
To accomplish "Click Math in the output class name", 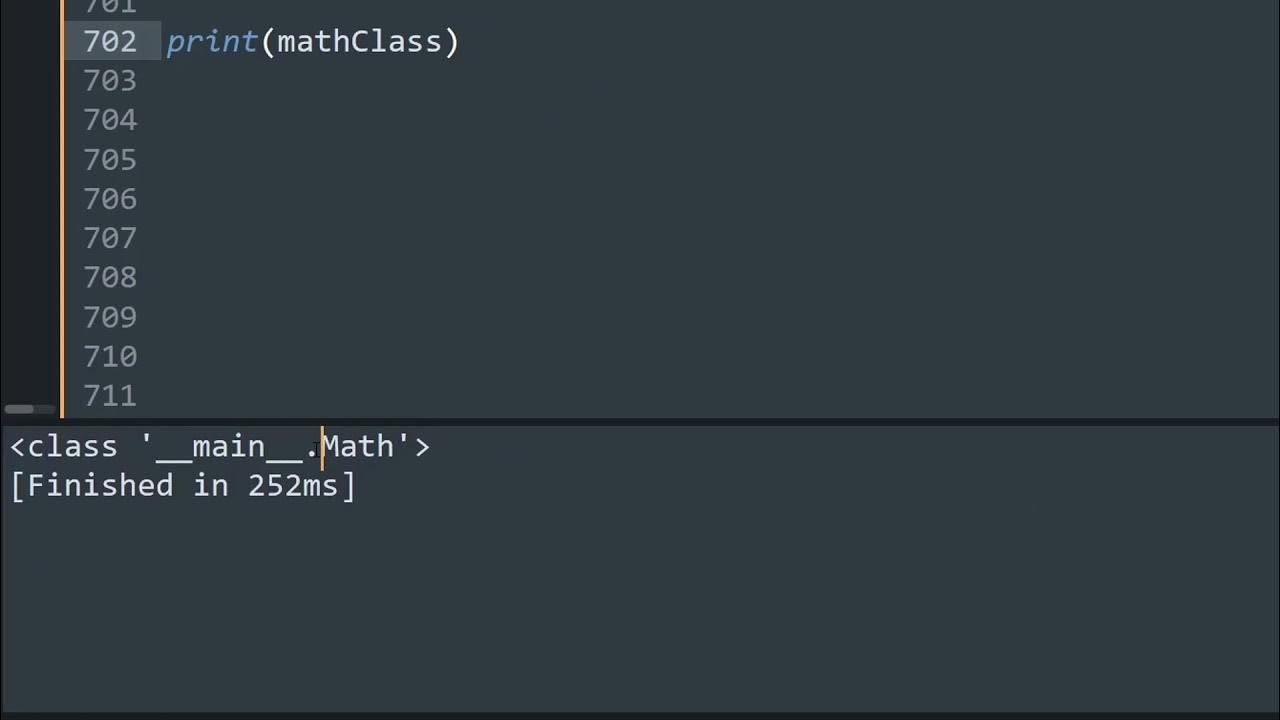I will tap(358, 446).
